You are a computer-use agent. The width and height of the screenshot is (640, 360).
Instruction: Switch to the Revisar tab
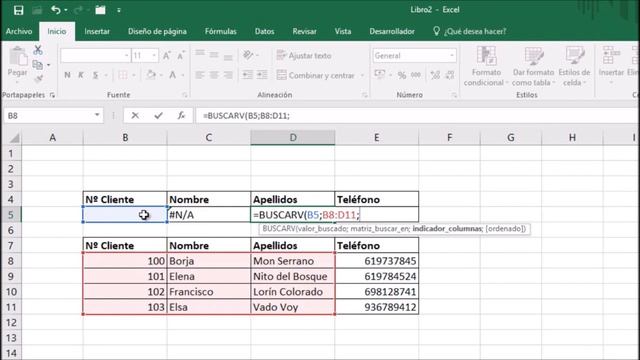click(x=304, y=31)
